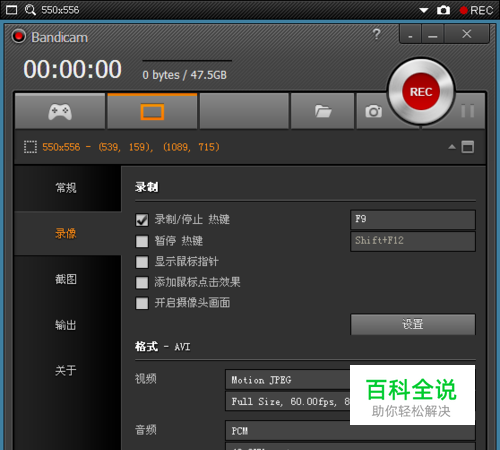This screenshot has height=450, width=500.
Task: Click the top bar rectangle window icon
Action: coord(11,10)
